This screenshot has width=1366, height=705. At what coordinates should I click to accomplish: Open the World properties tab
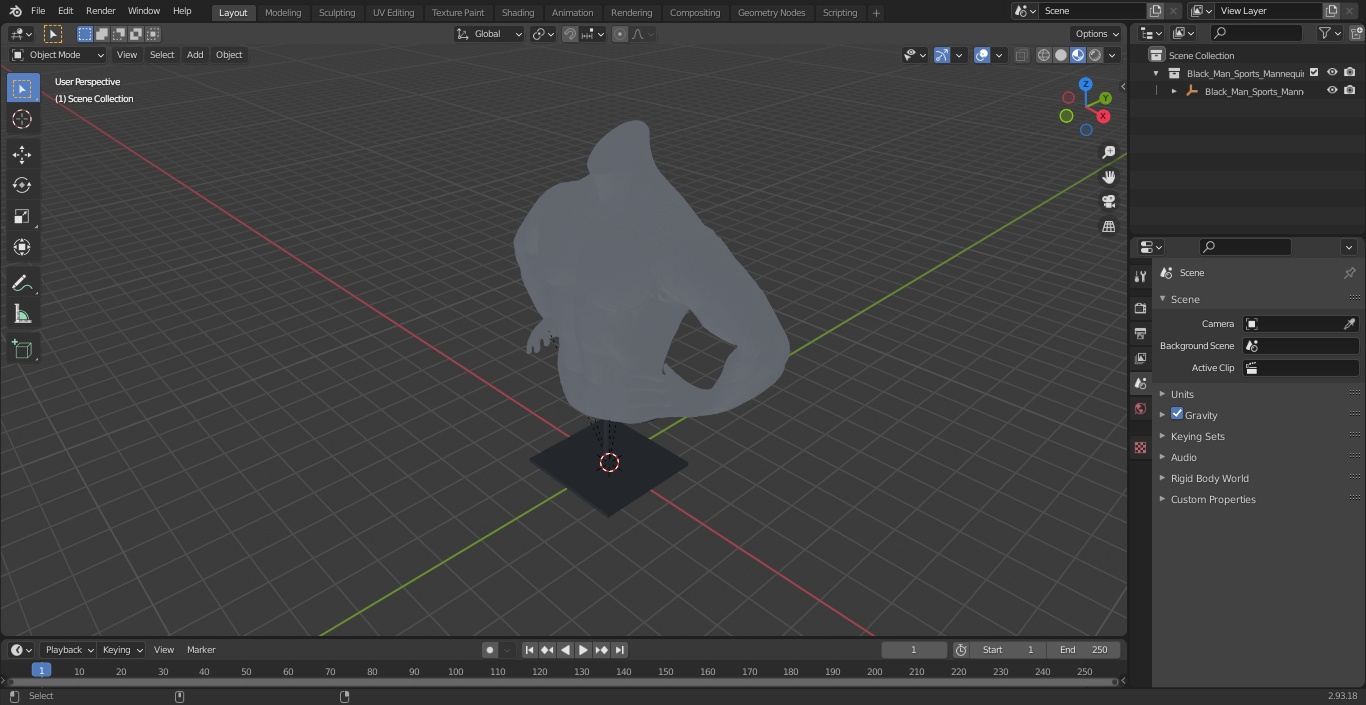click(x=1140, y=409)
